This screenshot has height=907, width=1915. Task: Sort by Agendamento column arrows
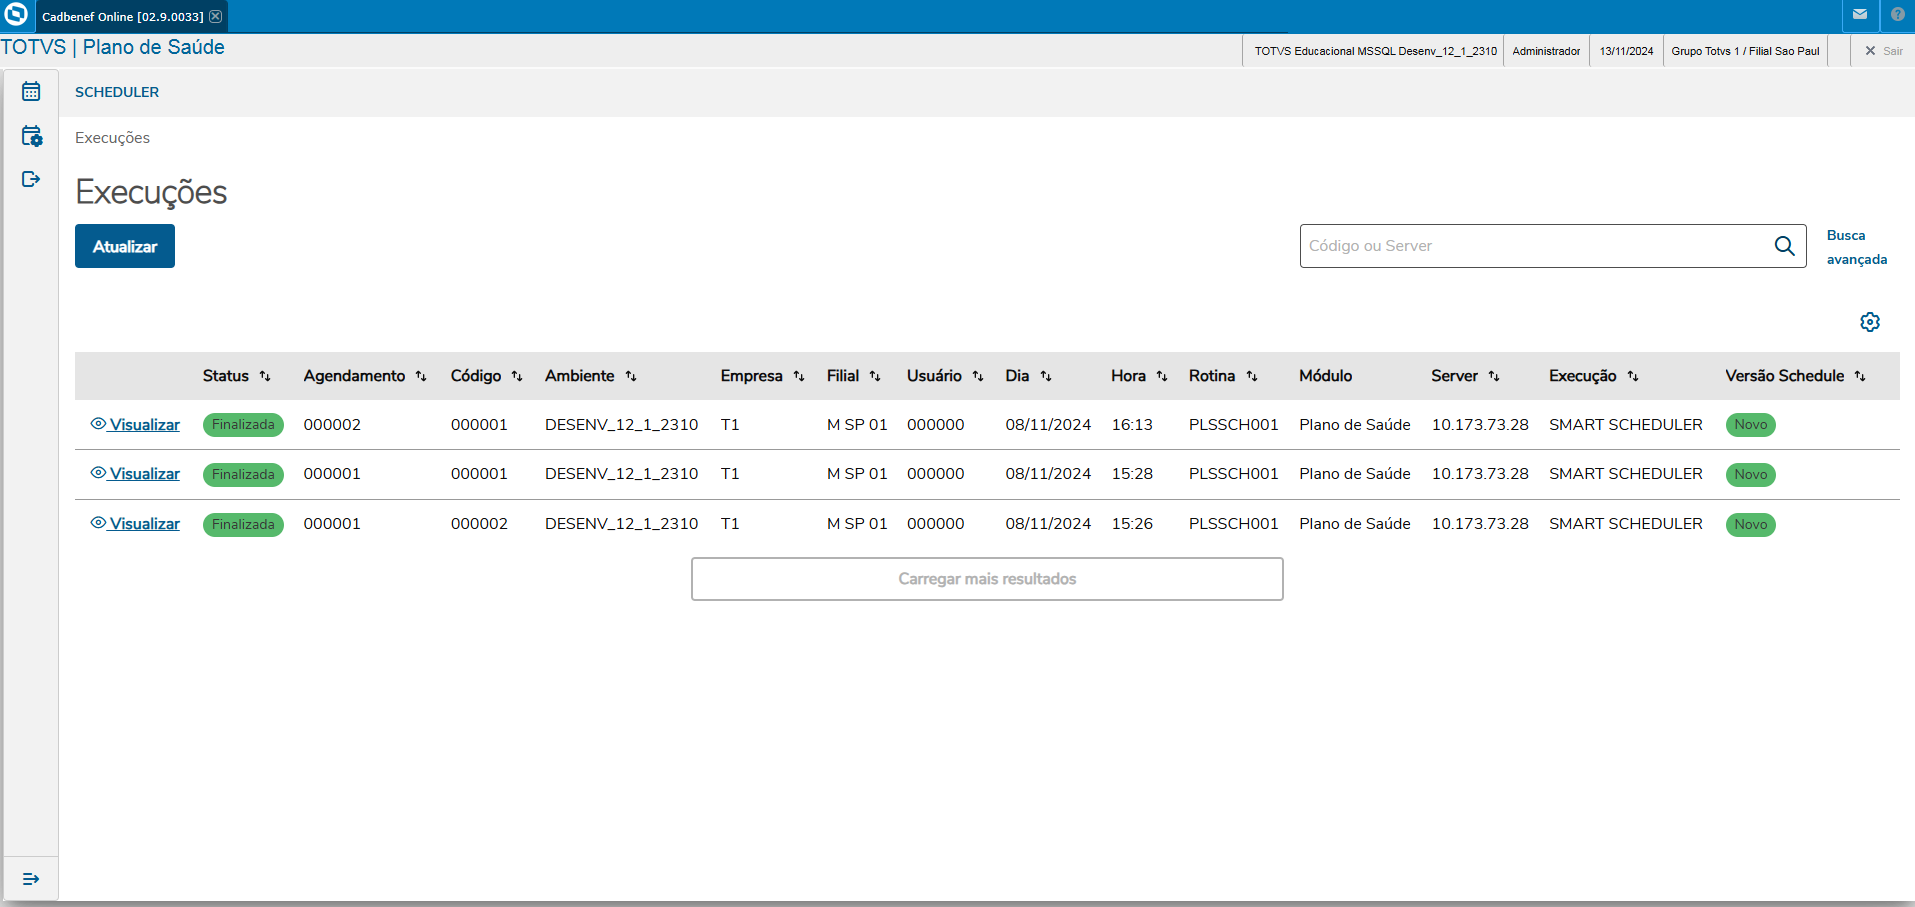click(421, 376)
